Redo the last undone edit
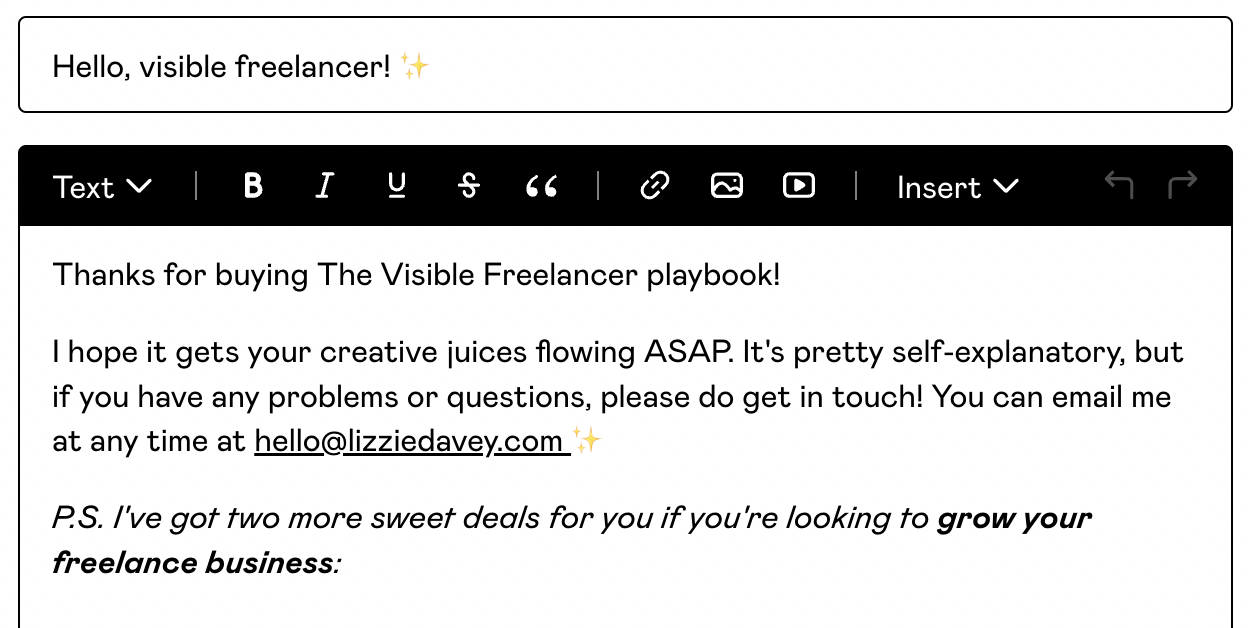1248x628 pixels. tap(1183, 185)
